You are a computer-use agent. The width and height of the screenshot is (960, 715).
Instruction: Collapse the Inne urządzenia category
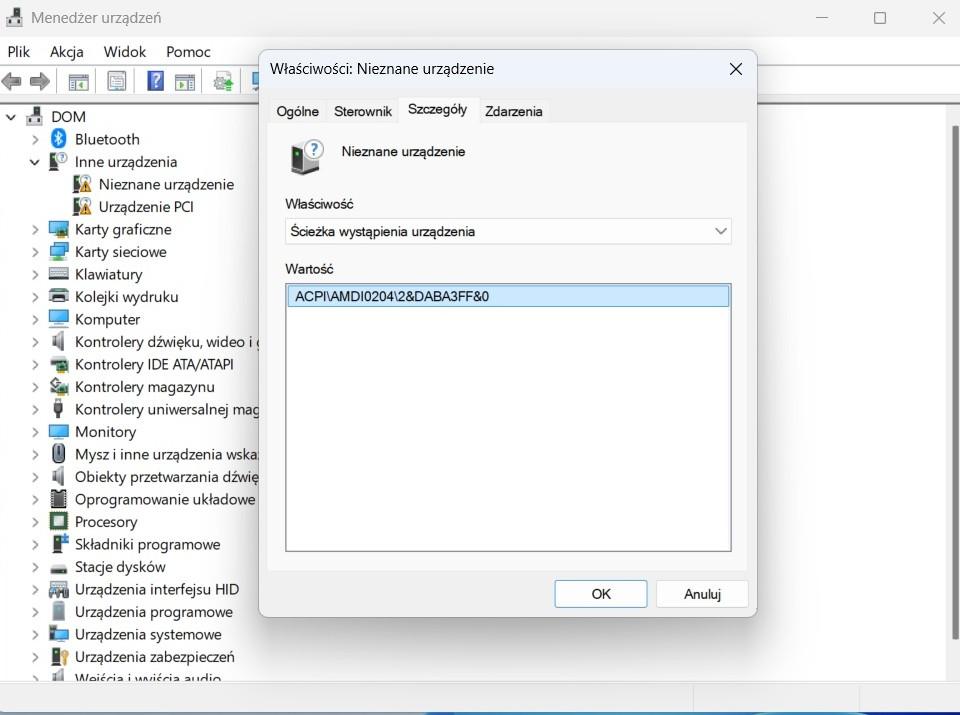pyautogui.click(x=35, y=162)
